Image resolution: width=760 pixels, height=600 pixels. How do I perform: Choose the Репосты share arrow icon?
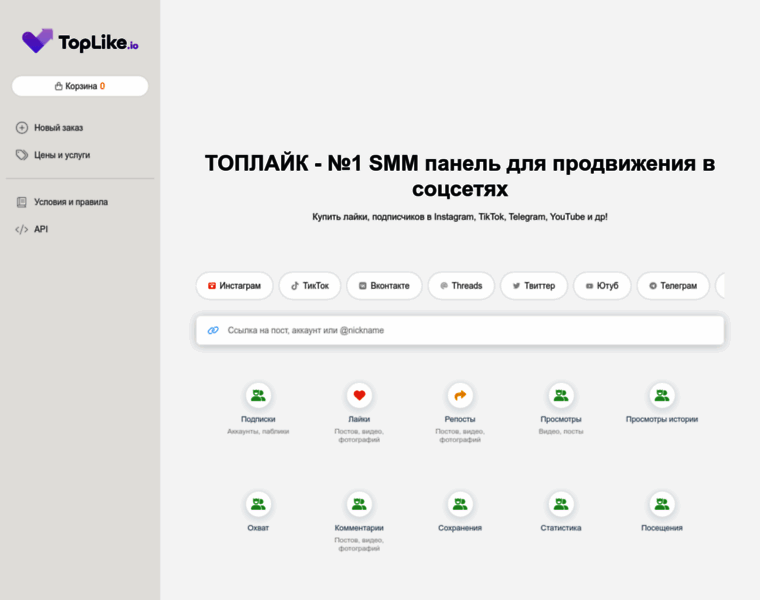click(x=460, y=395)
